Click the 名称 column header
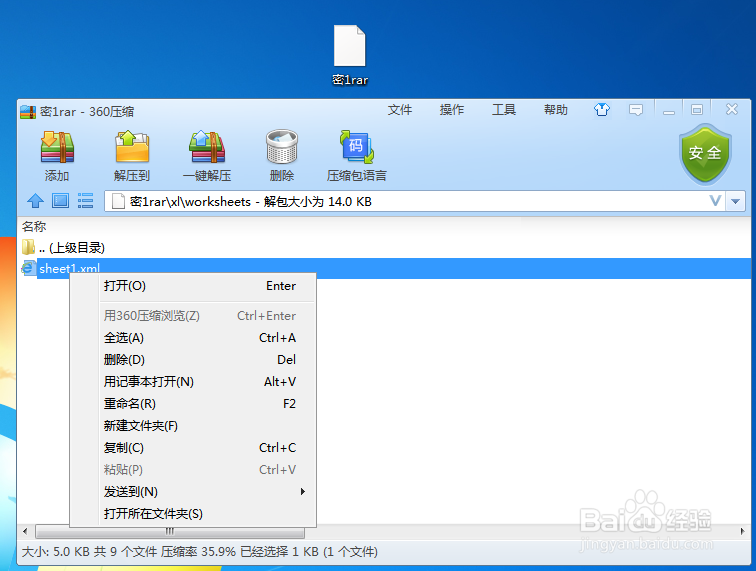Viewport: 756px width, 571px height. [x=34, y=226]
